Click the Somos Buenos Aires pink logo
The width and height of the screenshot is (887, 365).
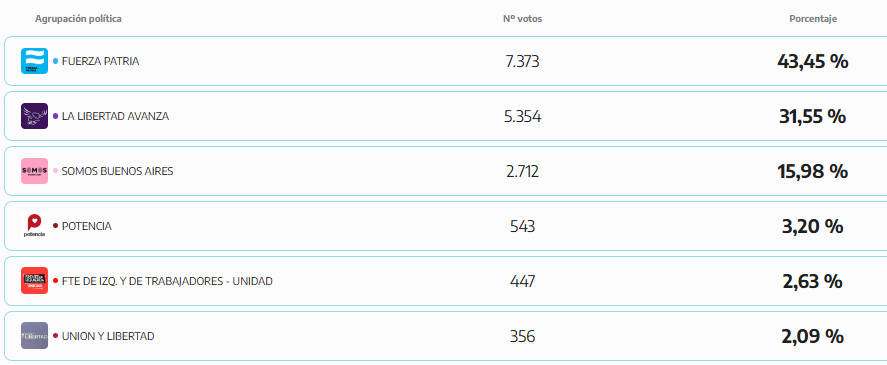click(35, 171)
